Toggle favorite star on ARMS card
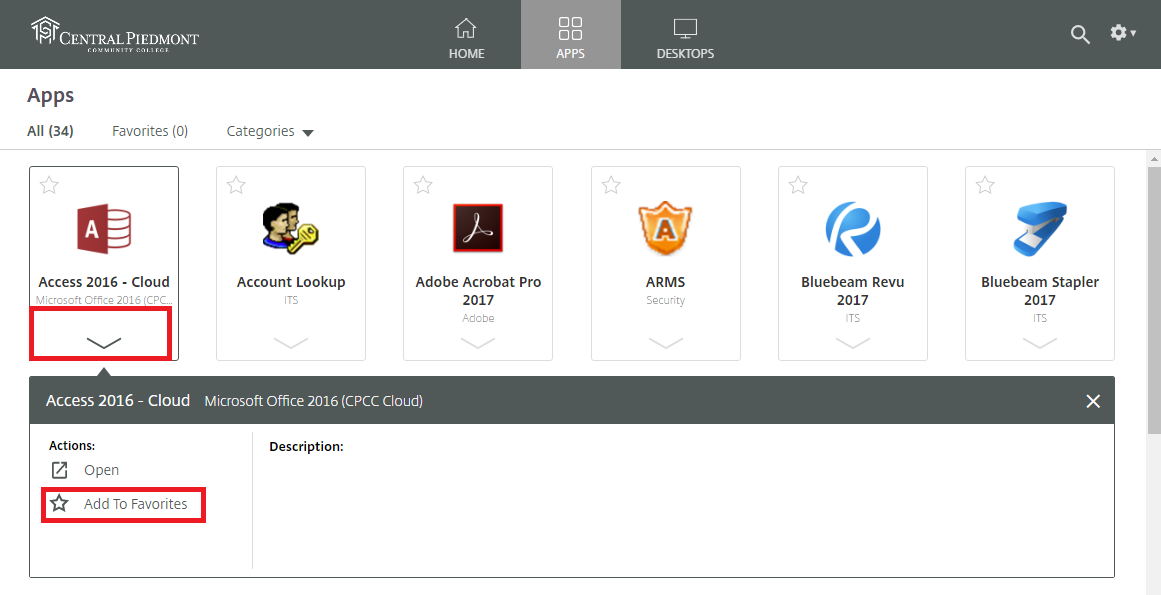 611,185
